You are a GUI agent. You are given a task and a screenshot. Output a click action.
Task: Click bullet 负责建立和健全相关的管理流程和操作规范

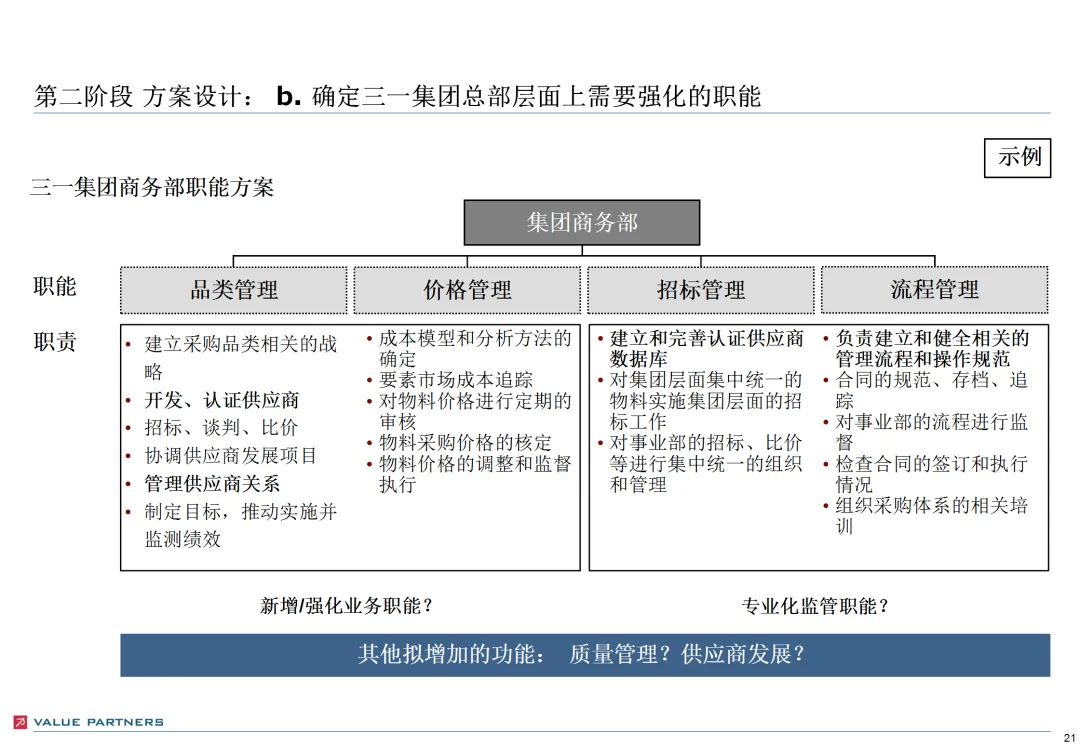[932, 348]
